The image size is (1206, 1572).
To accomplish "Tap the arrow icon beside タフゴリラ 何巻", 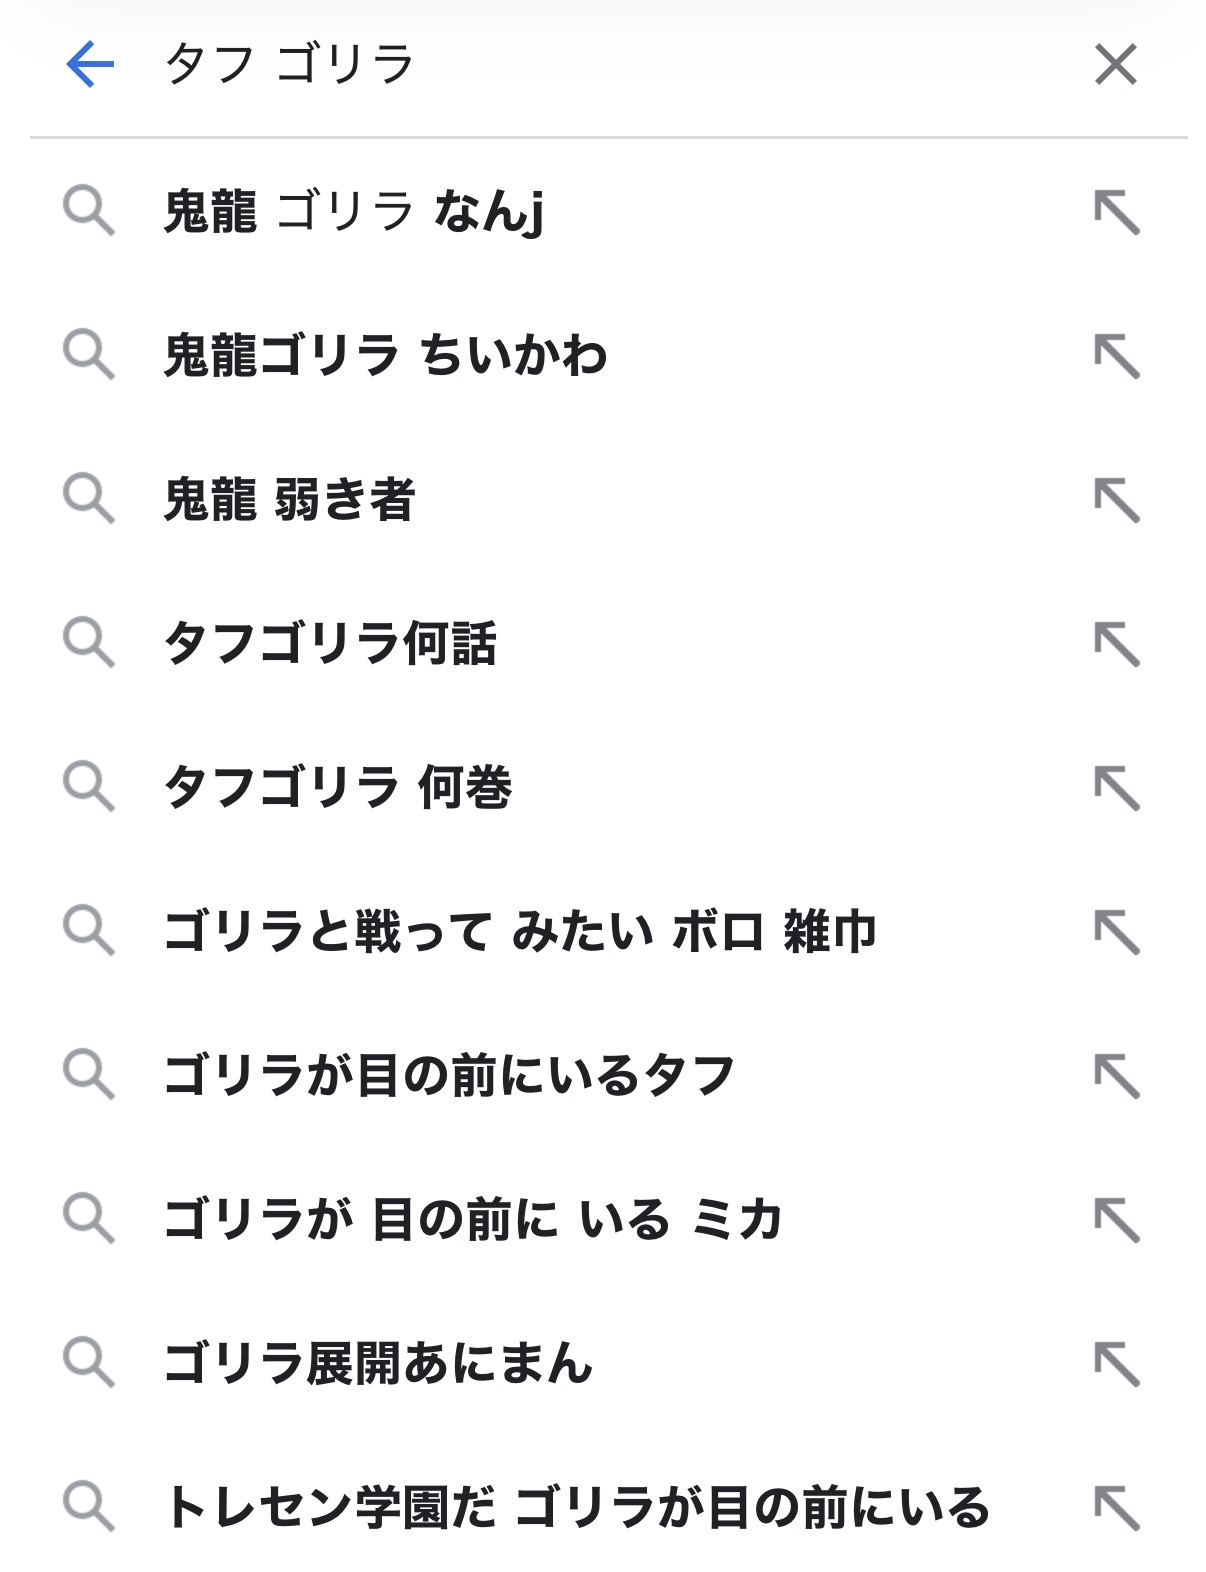I will tap(1116, 788).
